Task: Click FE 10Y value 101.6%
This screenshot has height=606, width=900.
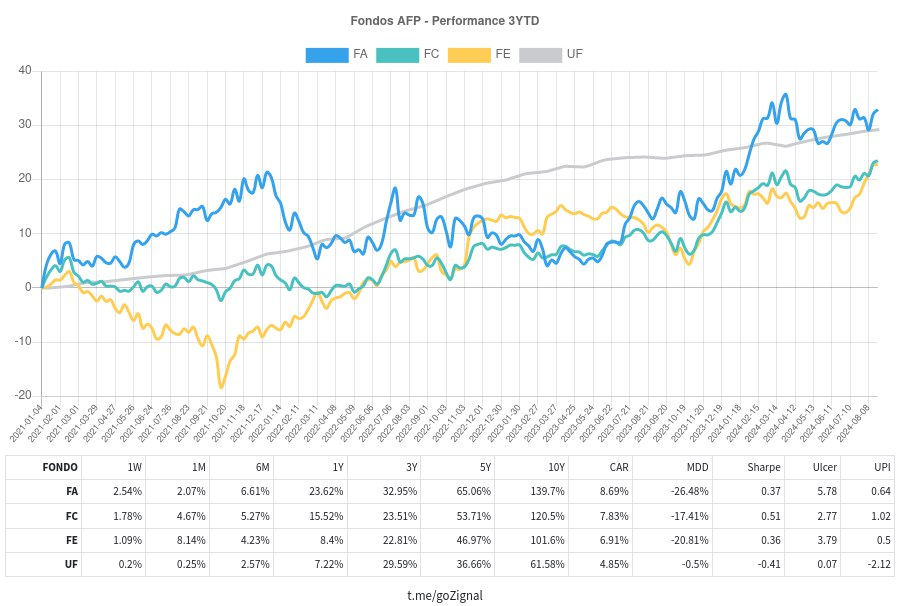Action: (x=548, y=540)
